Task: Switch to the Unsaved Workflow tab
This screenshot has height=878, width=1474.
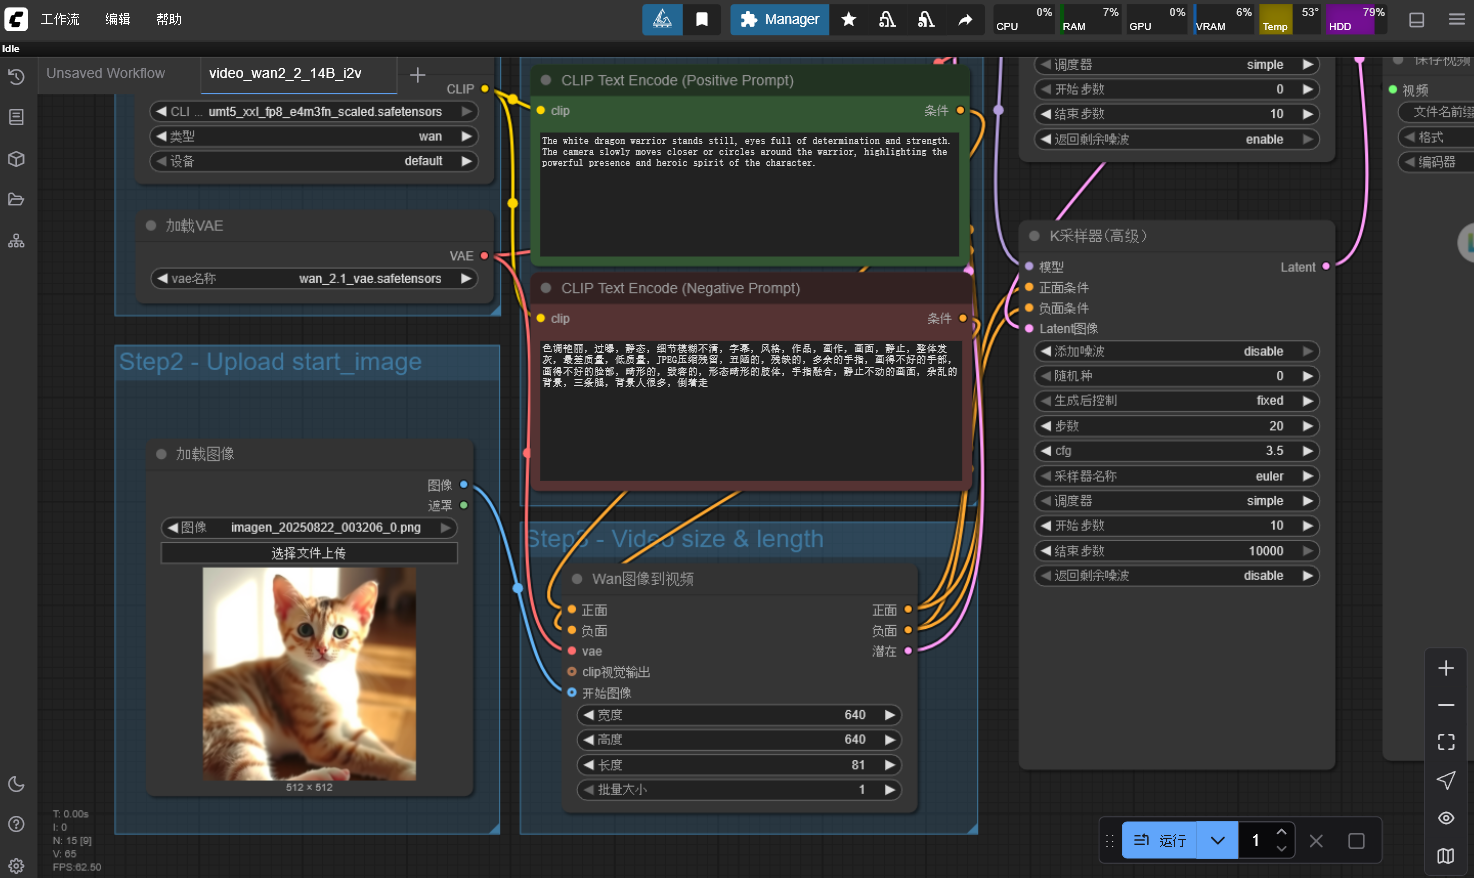Action: 106,73
